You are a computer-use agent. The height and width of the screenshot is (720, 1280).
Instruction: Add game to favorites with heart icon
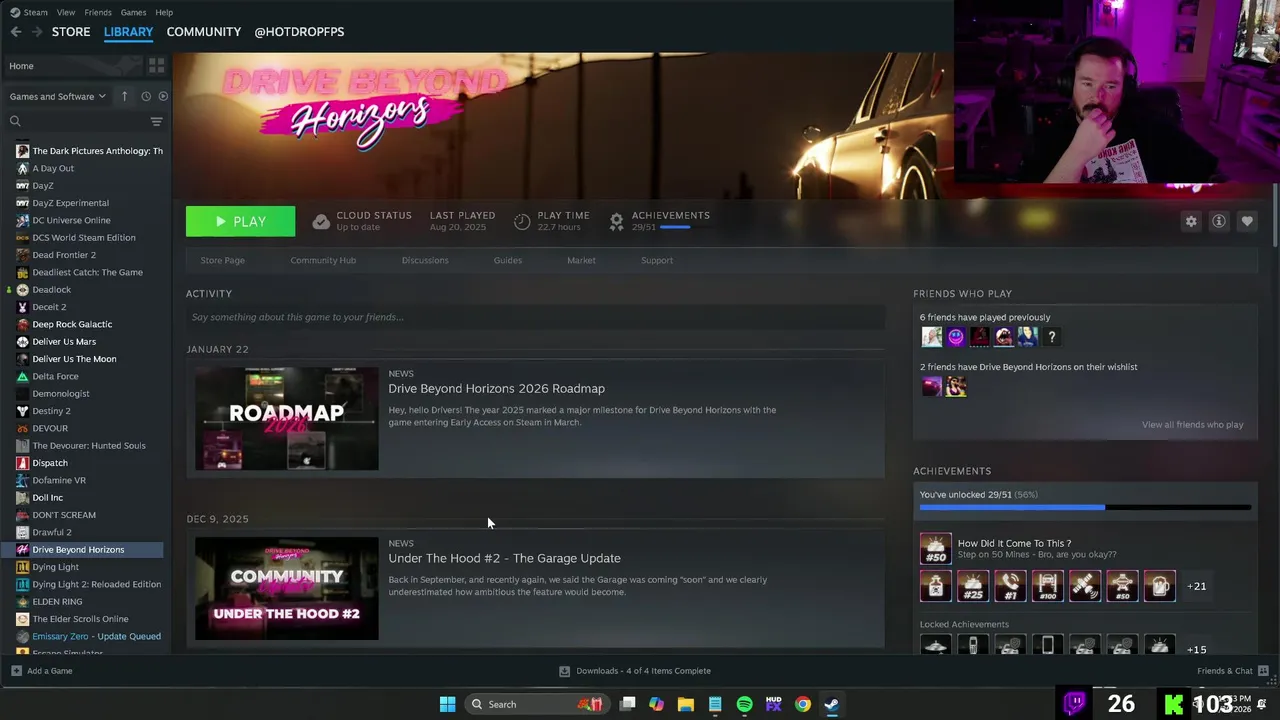(x=1247, y=221)
